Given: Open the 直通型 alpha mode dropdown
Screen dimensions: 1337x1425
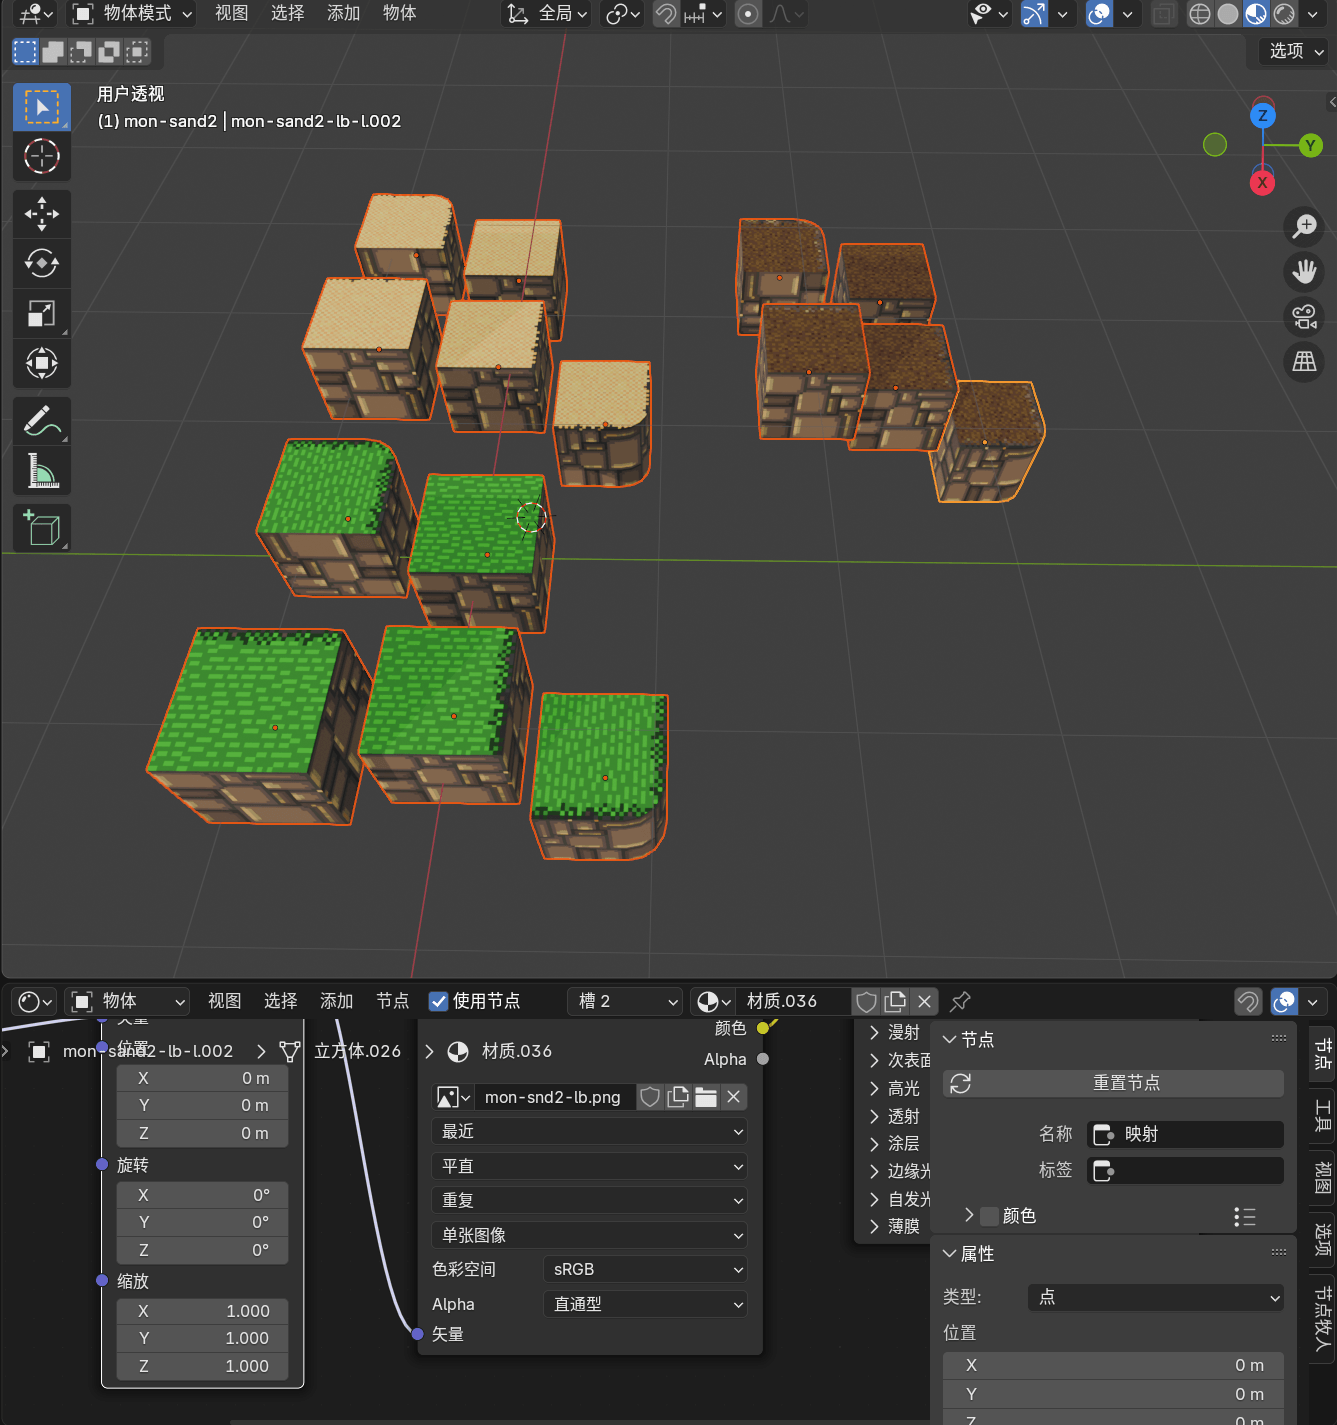Looking at the screenshot, I should pos(646,1304).
